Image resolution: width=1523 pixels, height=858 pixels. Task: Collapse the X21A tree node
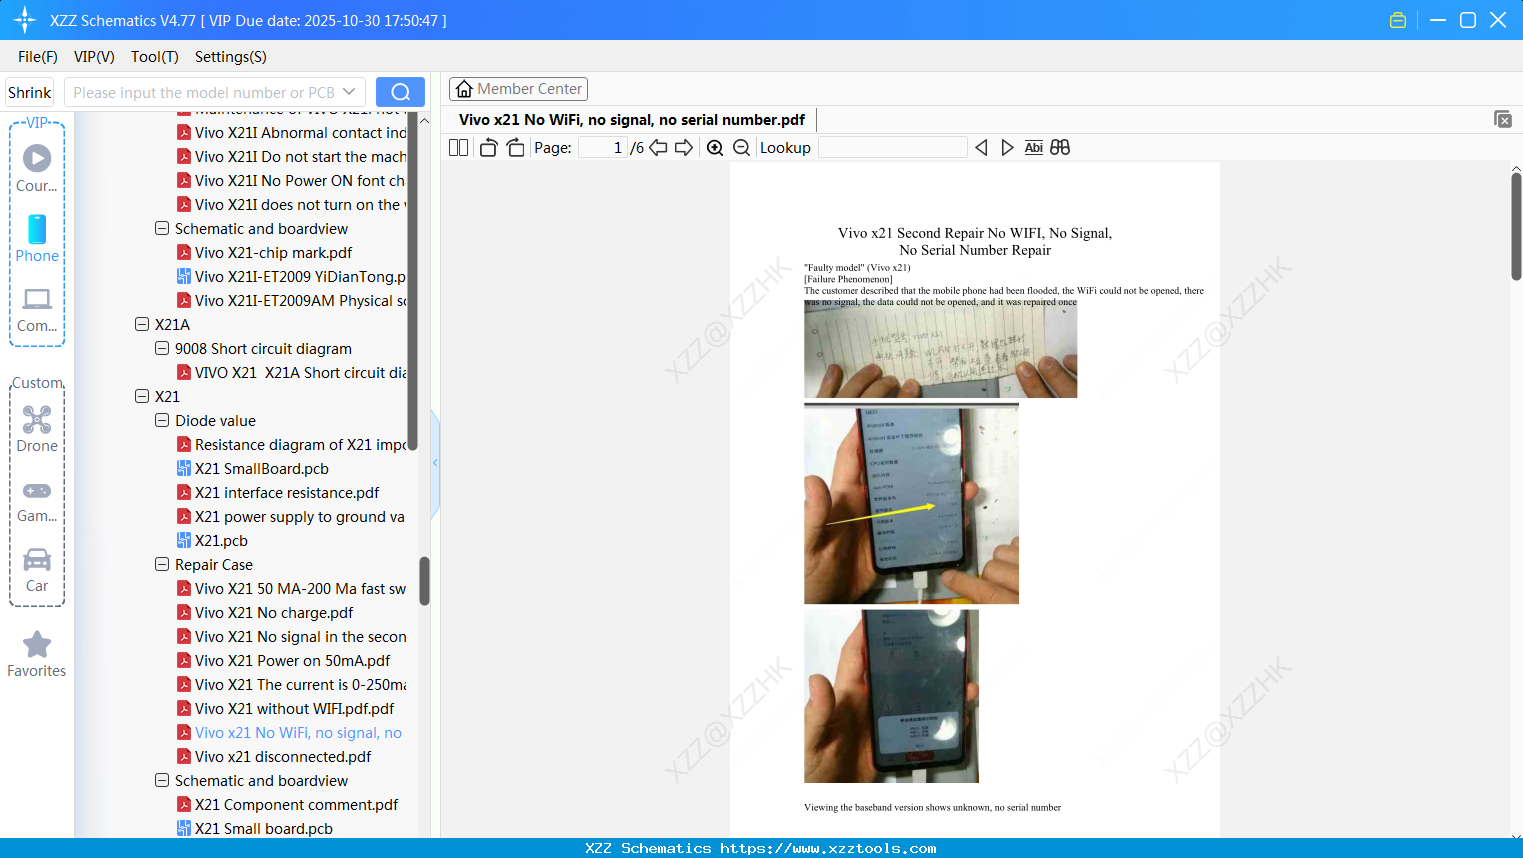tap(142, 324)
